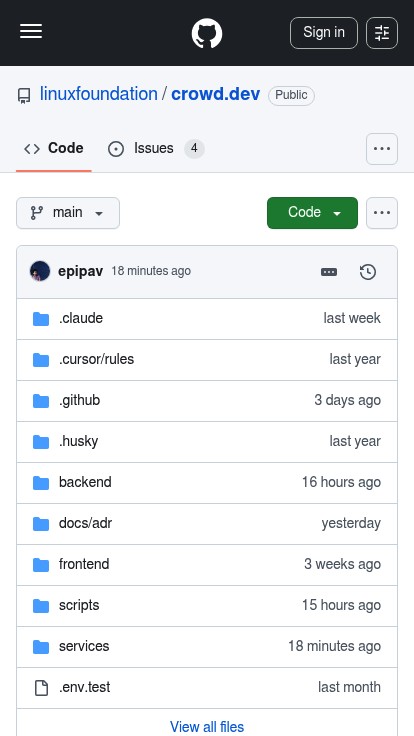The height and width of the screenshot is (736, 414).
Task: Open the services folder
Action: click(x=84, y=646)
